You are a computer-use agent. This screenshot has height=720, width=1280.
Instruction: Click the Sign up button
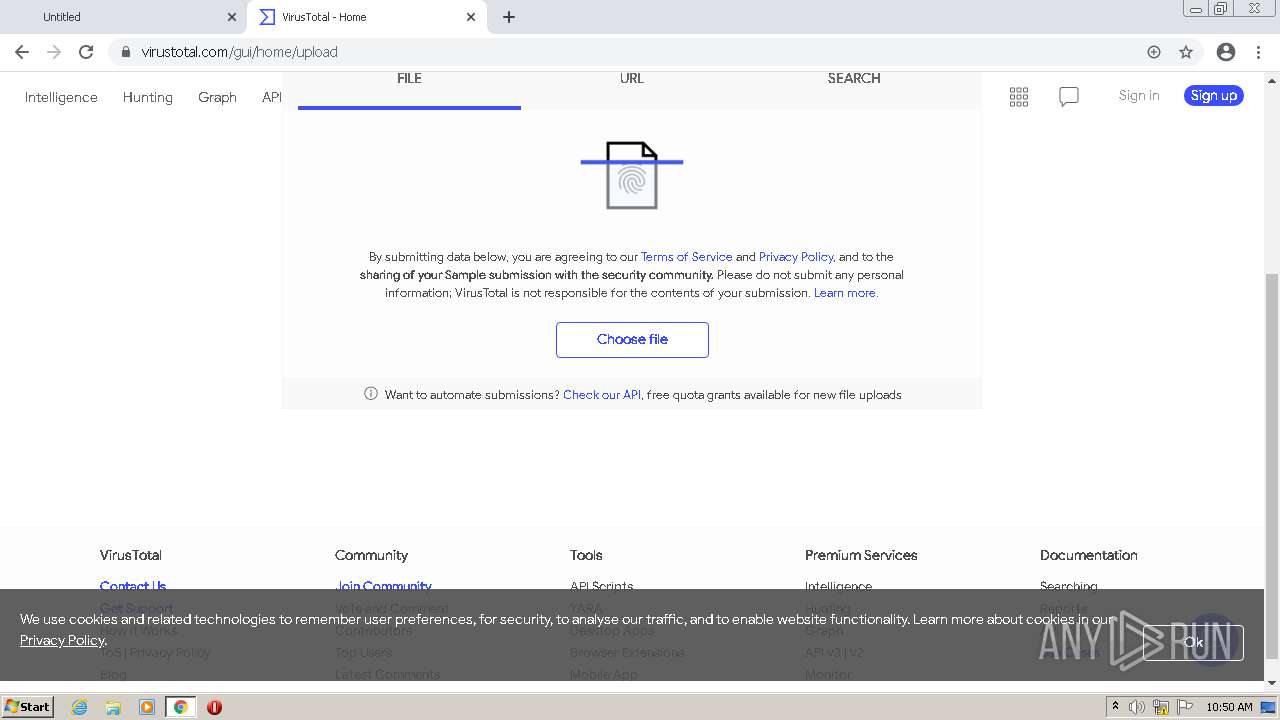(1214, 96)
